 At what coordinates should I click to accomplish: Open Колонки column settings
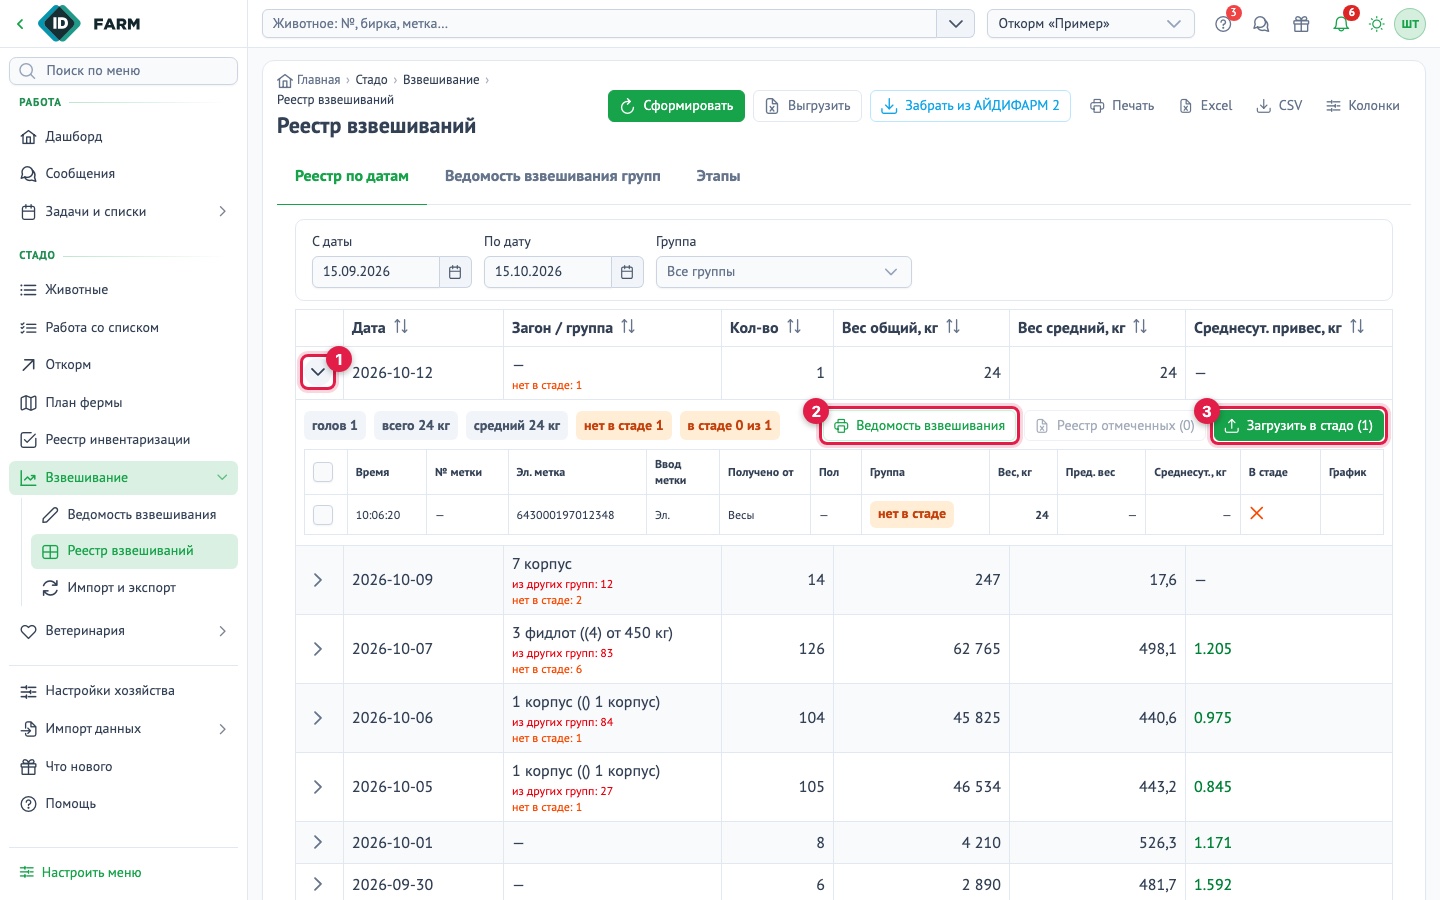click(x=1362, y=106)
